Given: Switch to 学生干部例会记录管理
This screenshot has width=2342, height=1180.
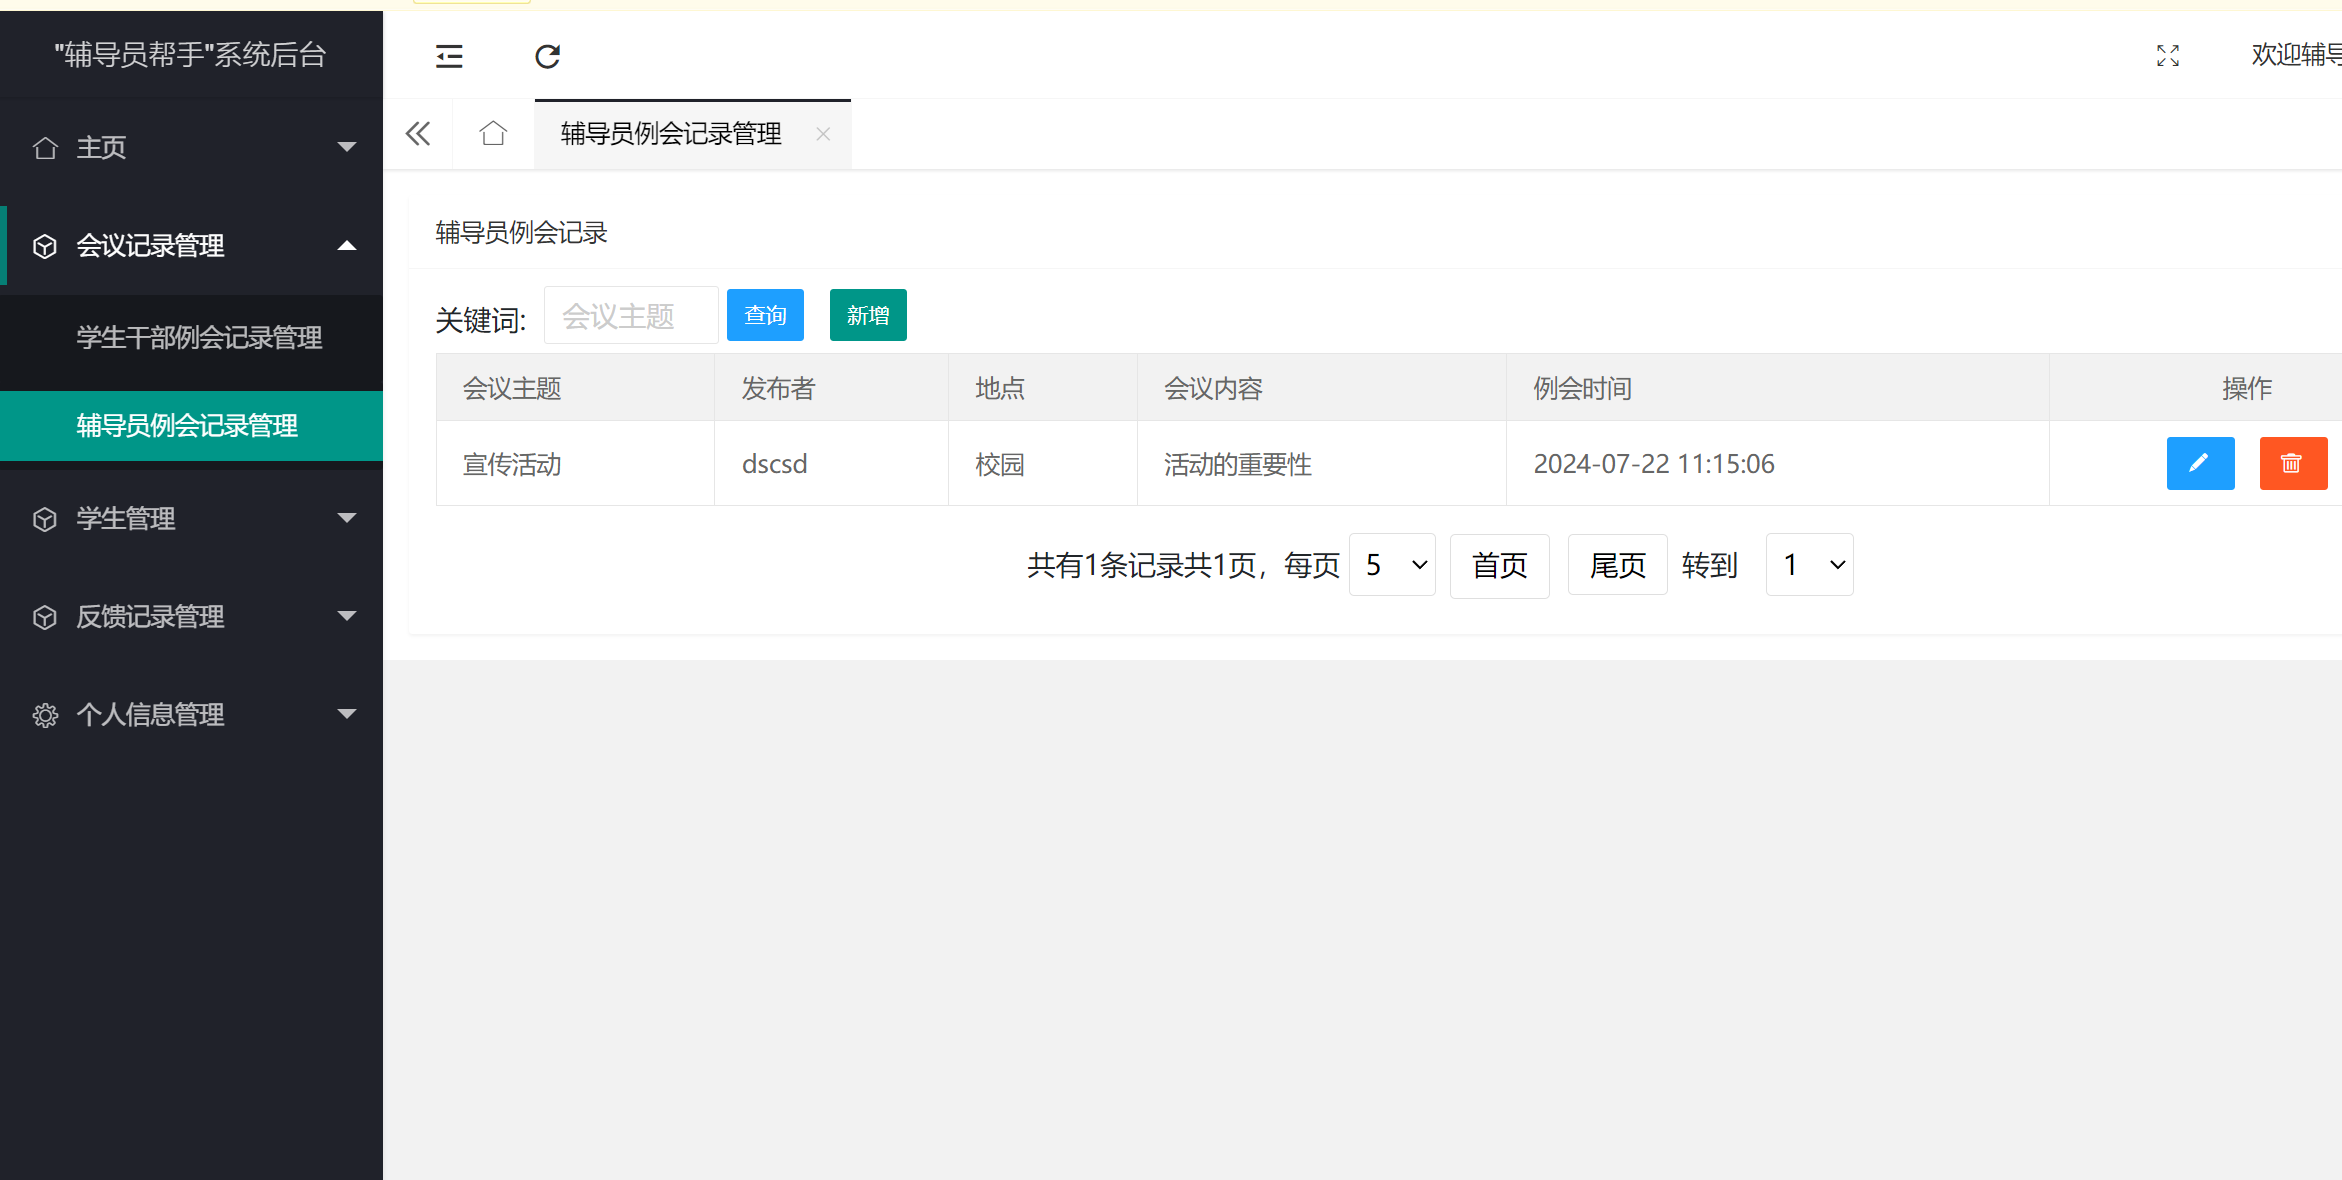Looking at the screenshot, I should coord(199,338).
